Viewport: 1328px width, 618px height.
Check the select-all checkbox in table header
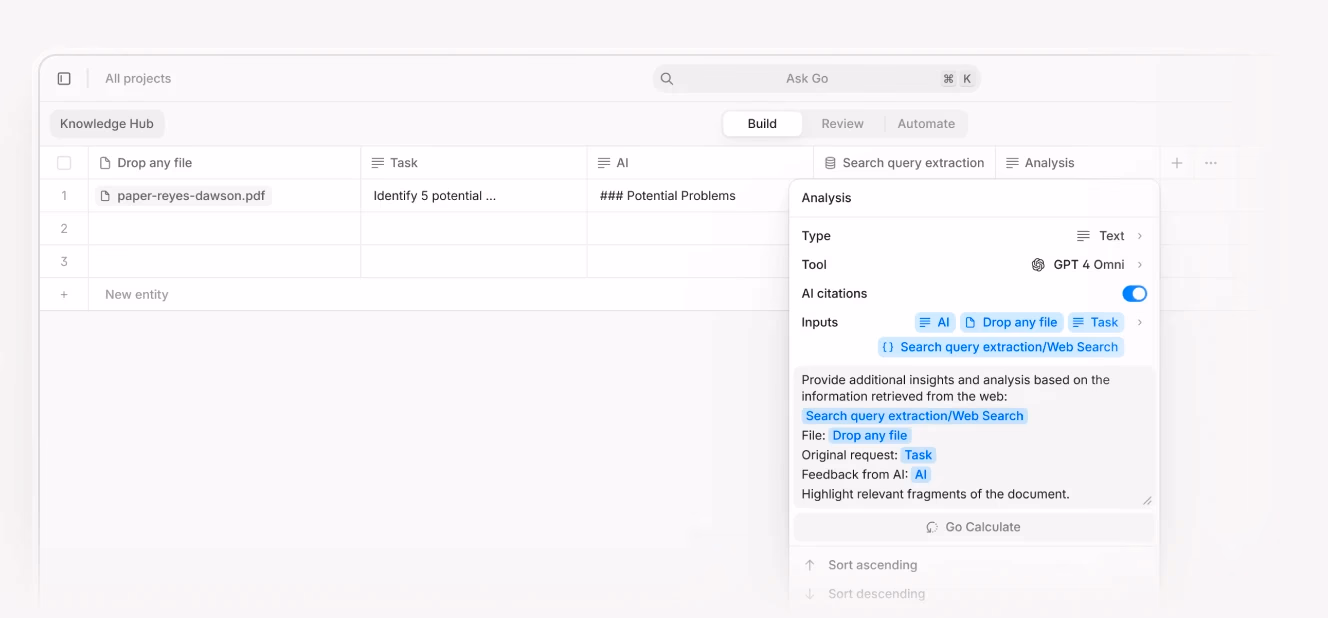64,163
